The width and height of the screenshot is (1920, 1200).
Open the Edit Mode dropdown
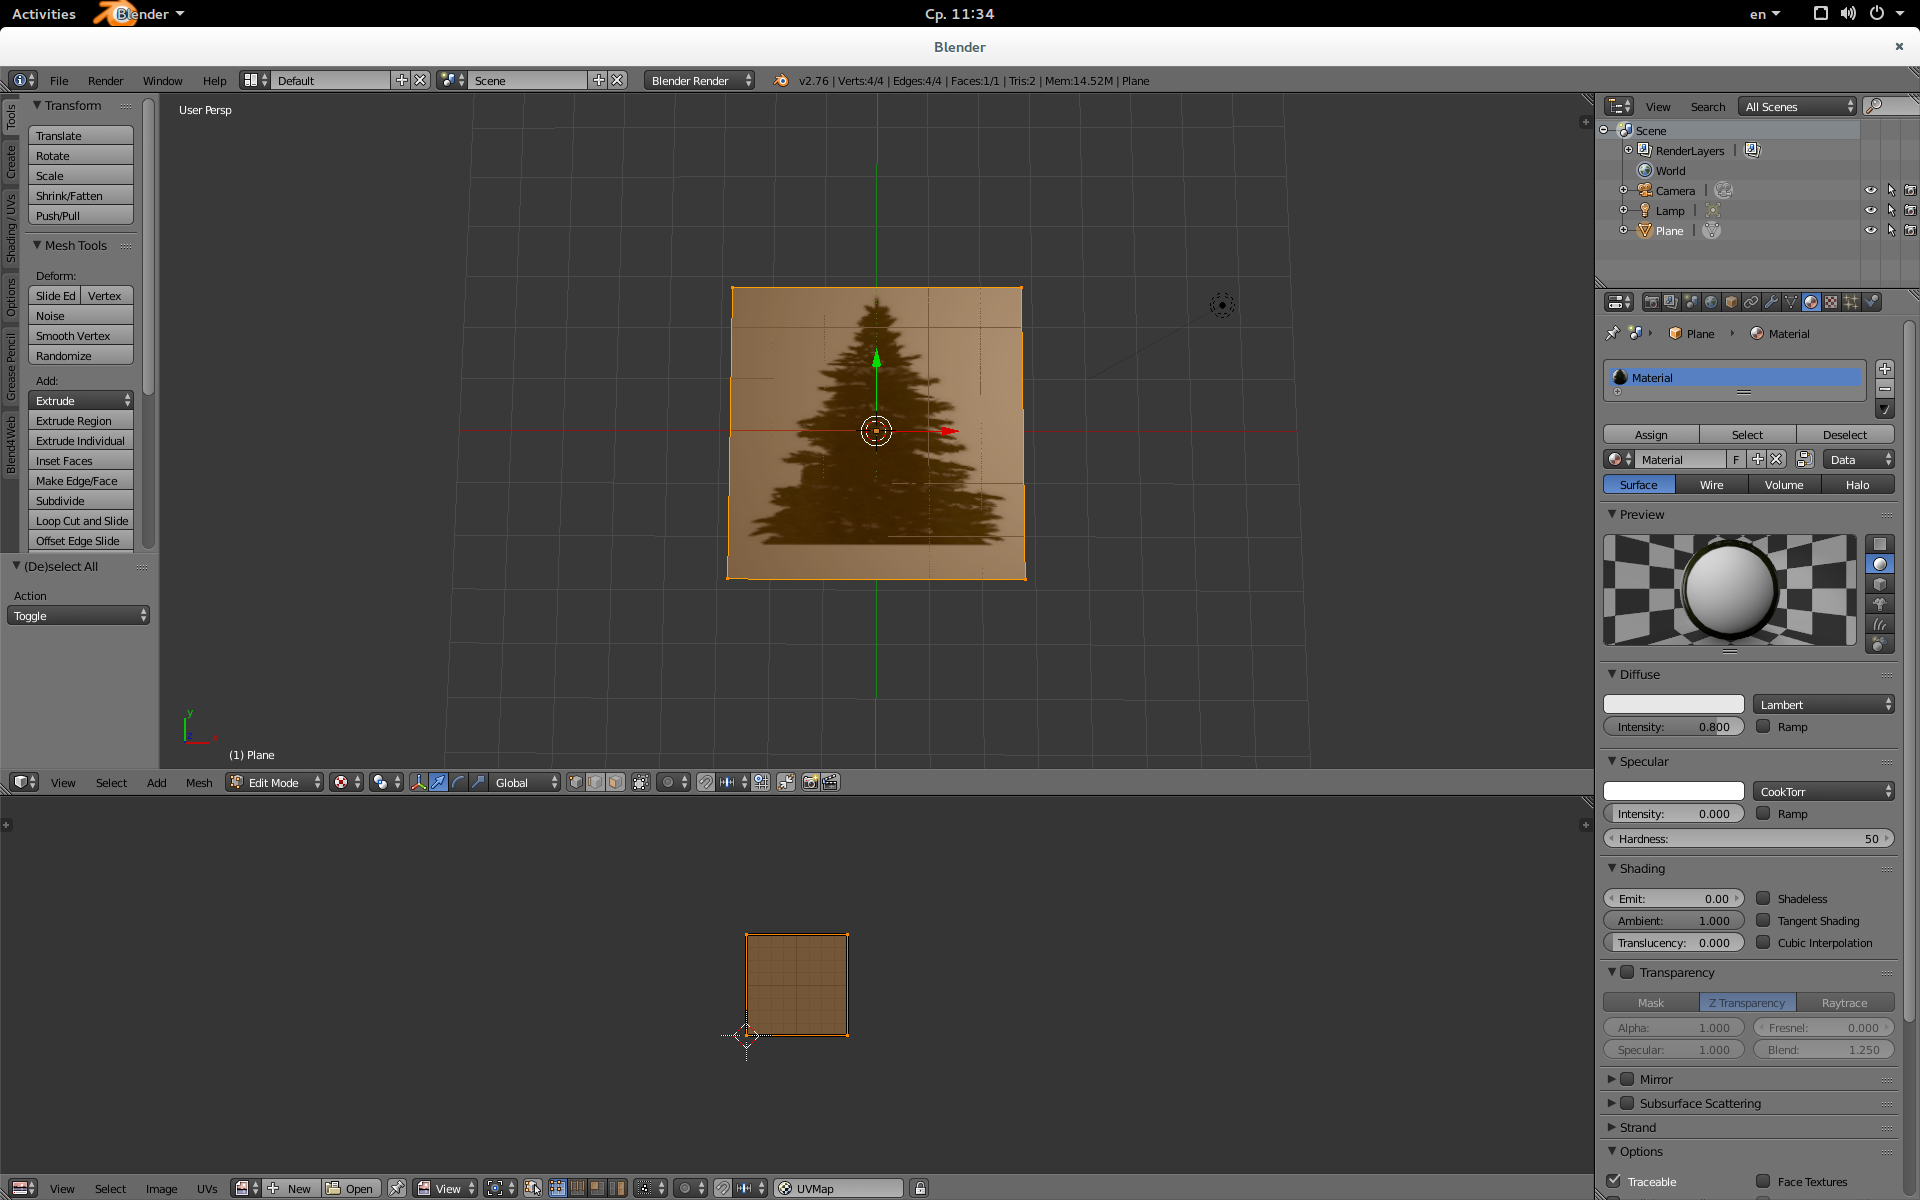click(275, 783)
